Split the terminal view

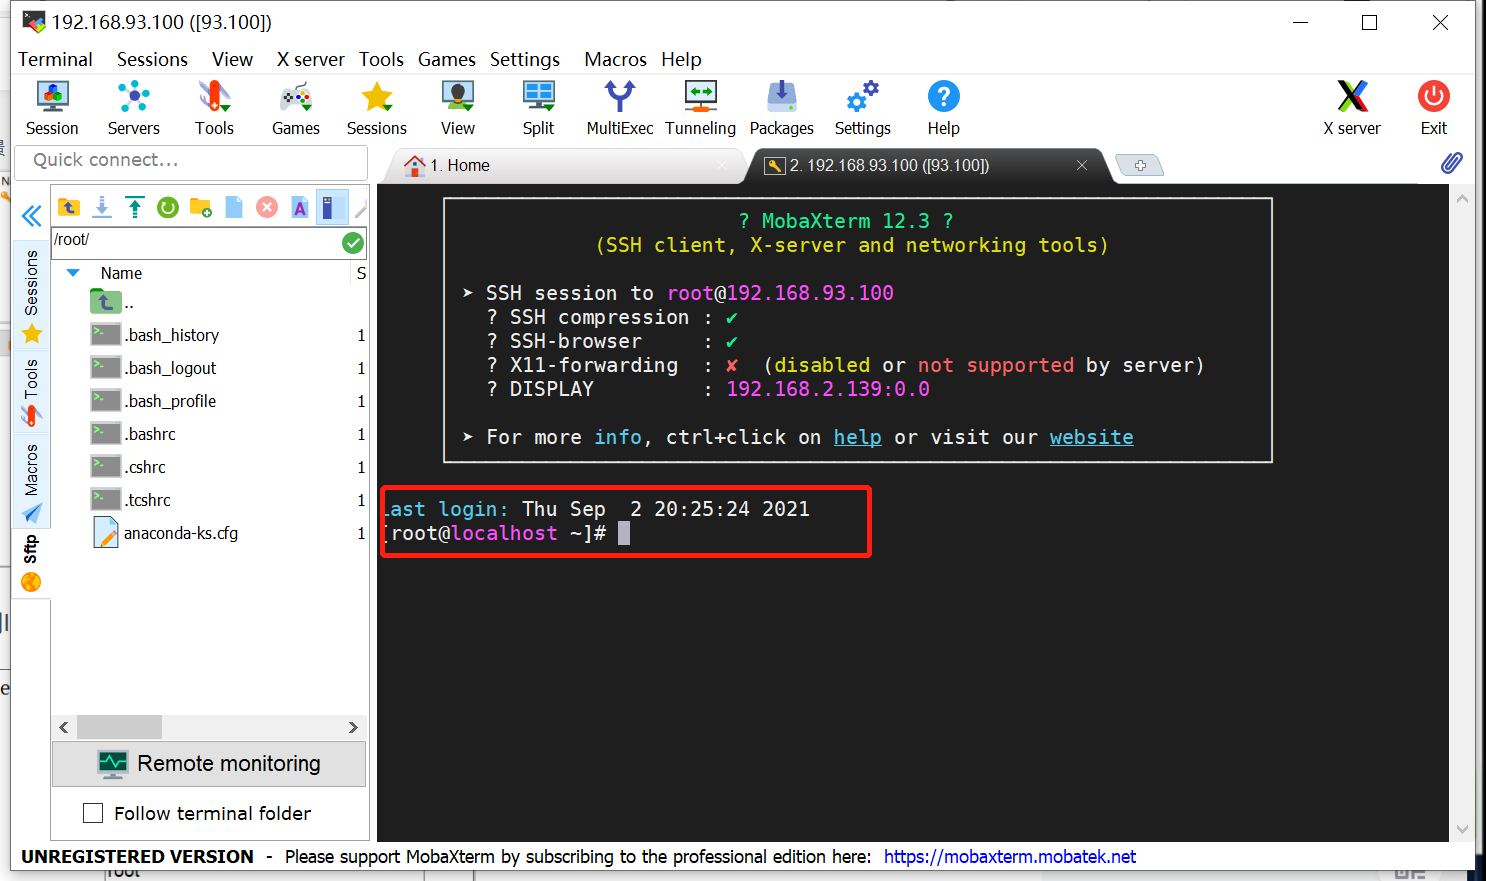[x=538, y=107]
